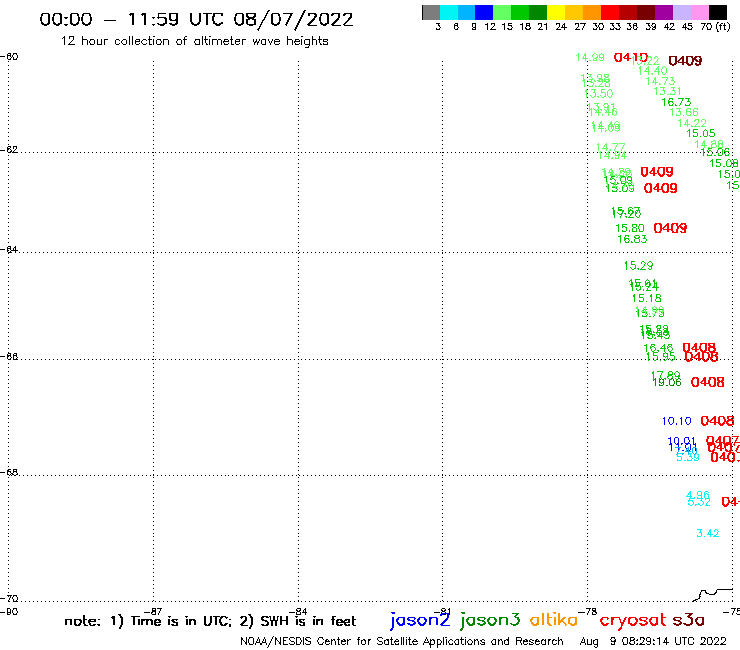Click the s3a satellite legend label

[689, 620]
